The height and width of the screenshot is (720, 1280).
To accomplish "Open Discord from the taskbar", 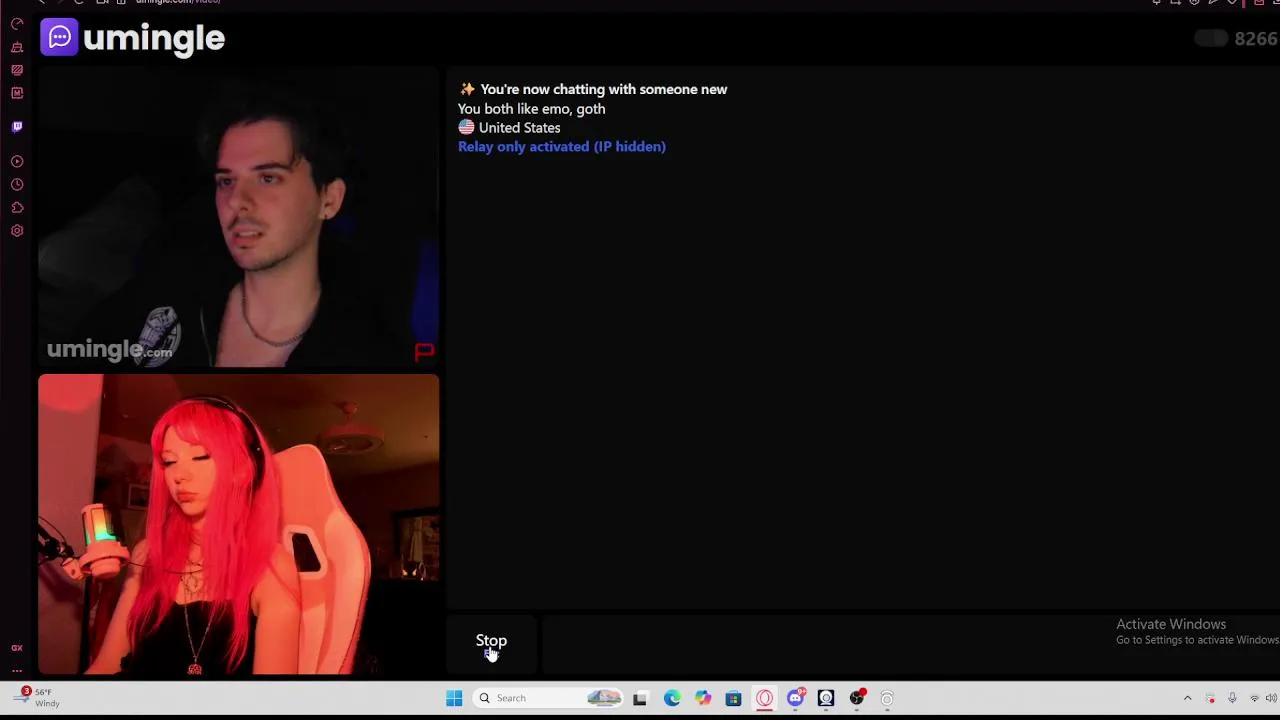I will click(795, 698).
